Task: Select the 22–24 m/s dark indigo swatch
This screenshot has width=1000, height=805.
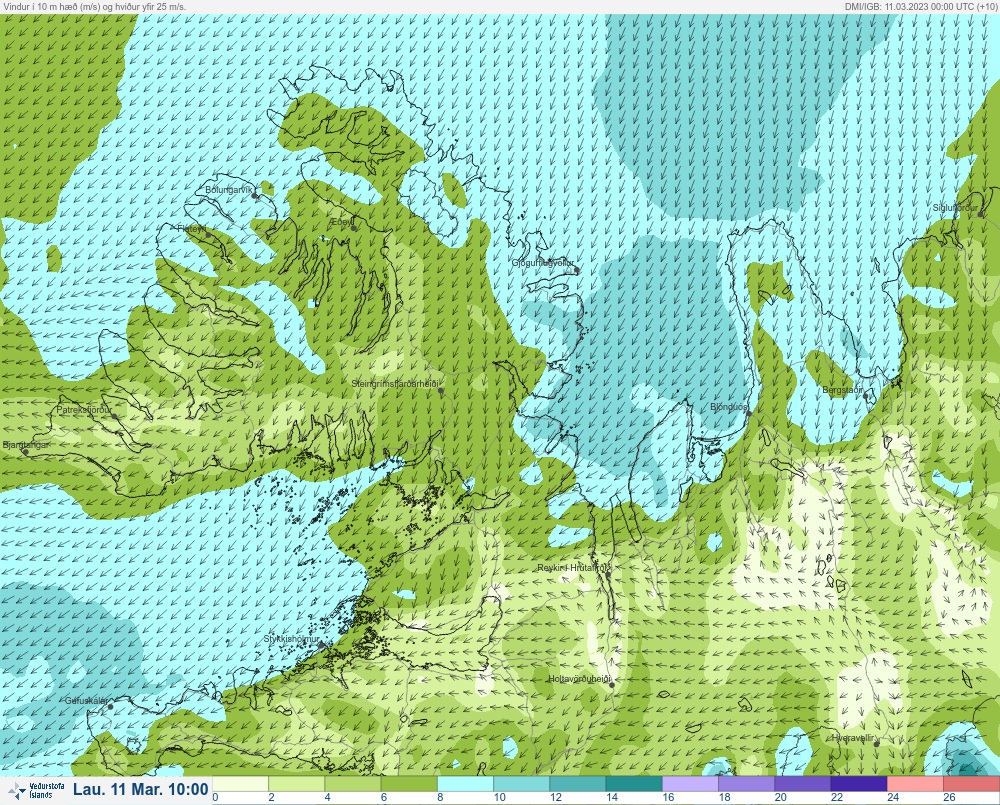Action: point(859,783)
